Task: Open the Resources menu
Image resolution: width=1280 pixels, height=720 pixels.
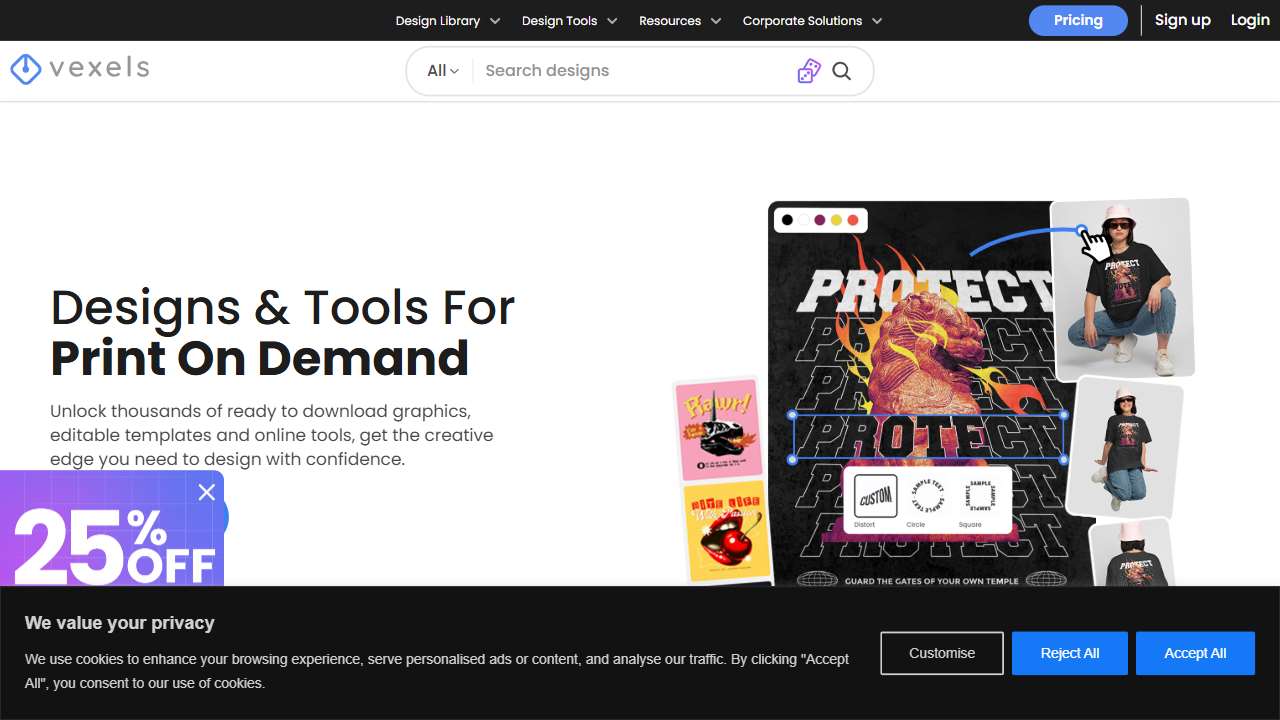Action: coord(680,21)
